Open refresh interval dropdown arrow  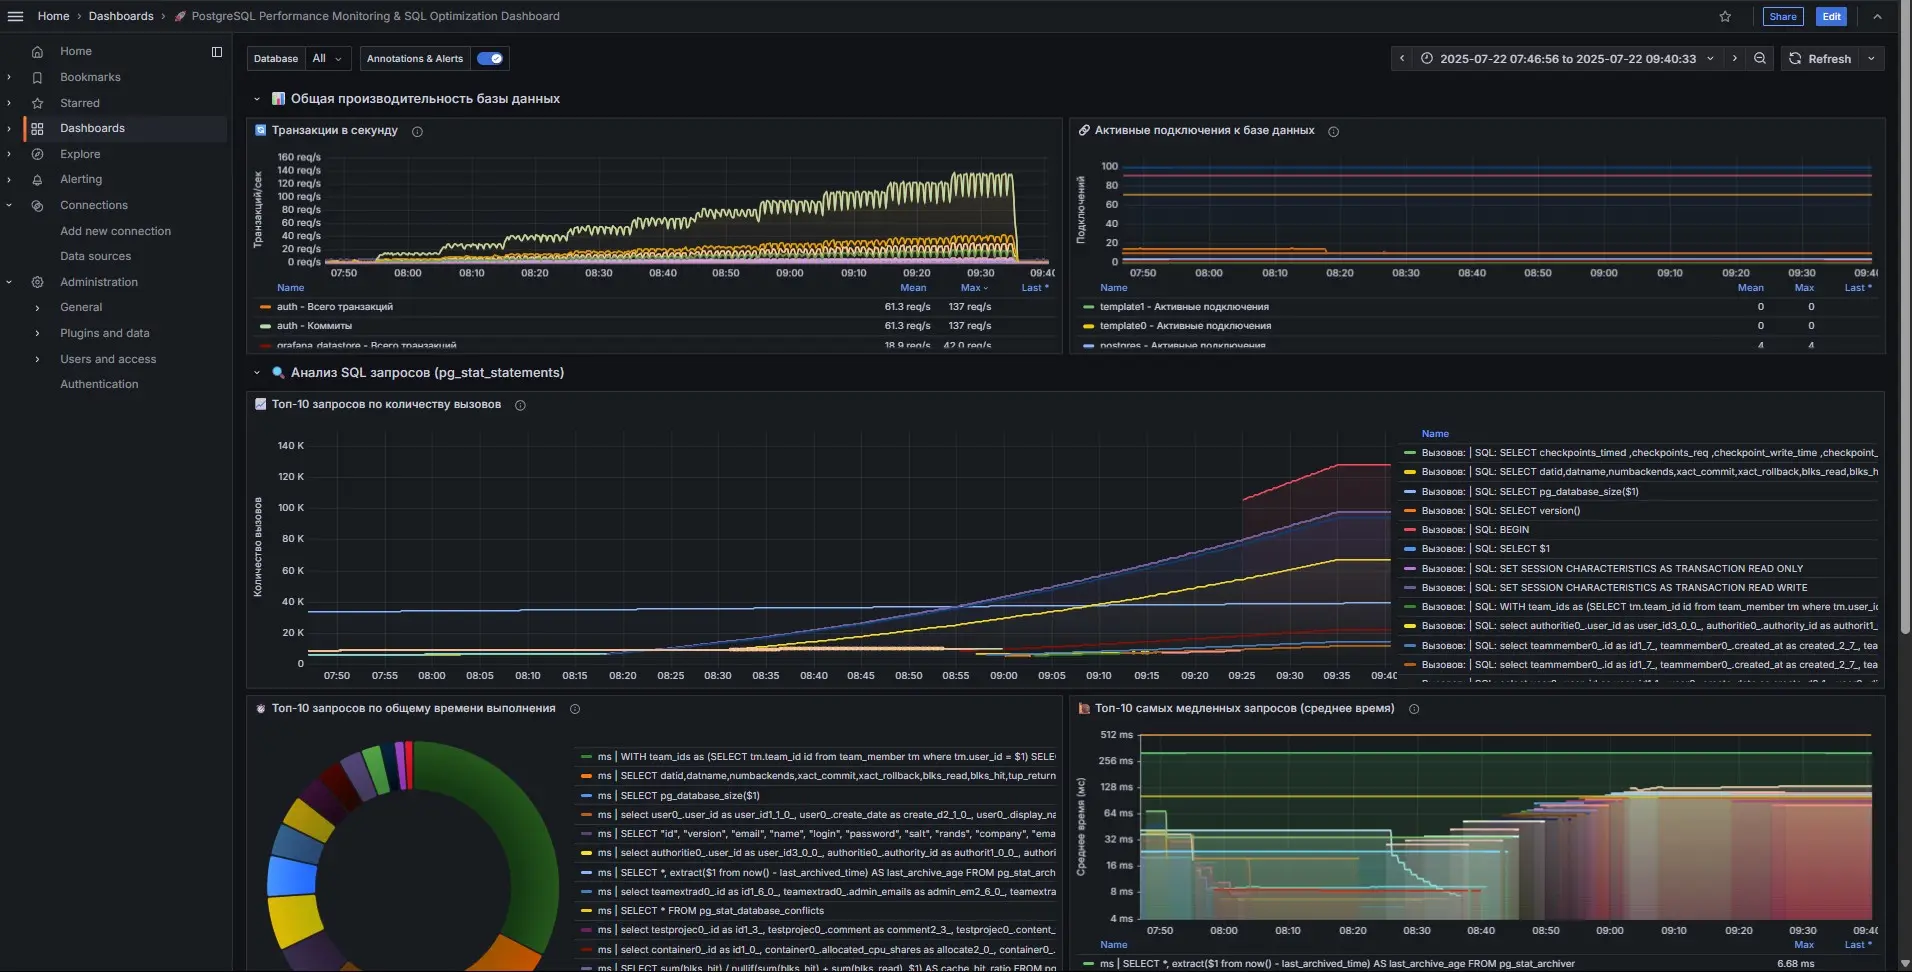tap(1871, 59)
